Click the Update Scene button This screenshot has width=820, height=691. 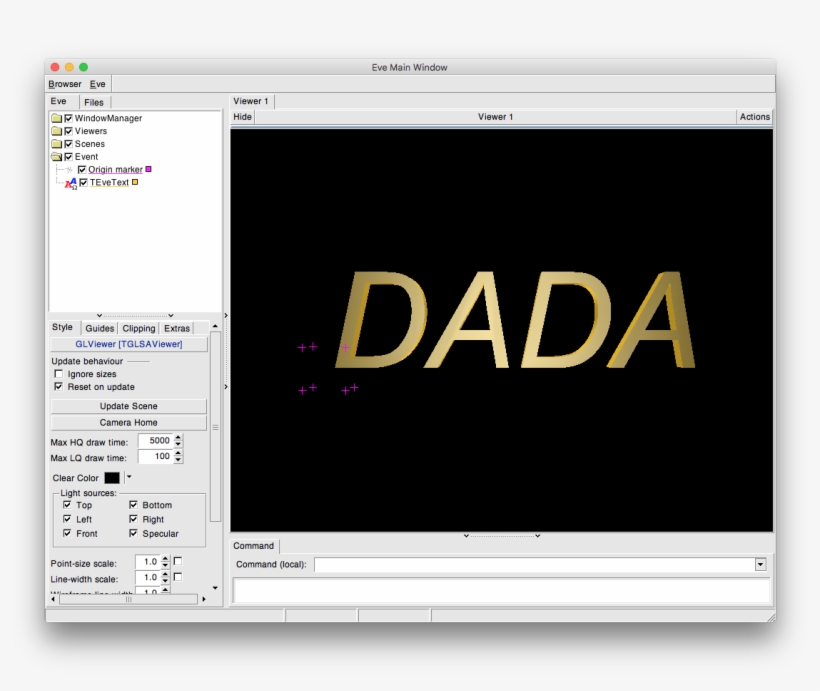(128, 406)
